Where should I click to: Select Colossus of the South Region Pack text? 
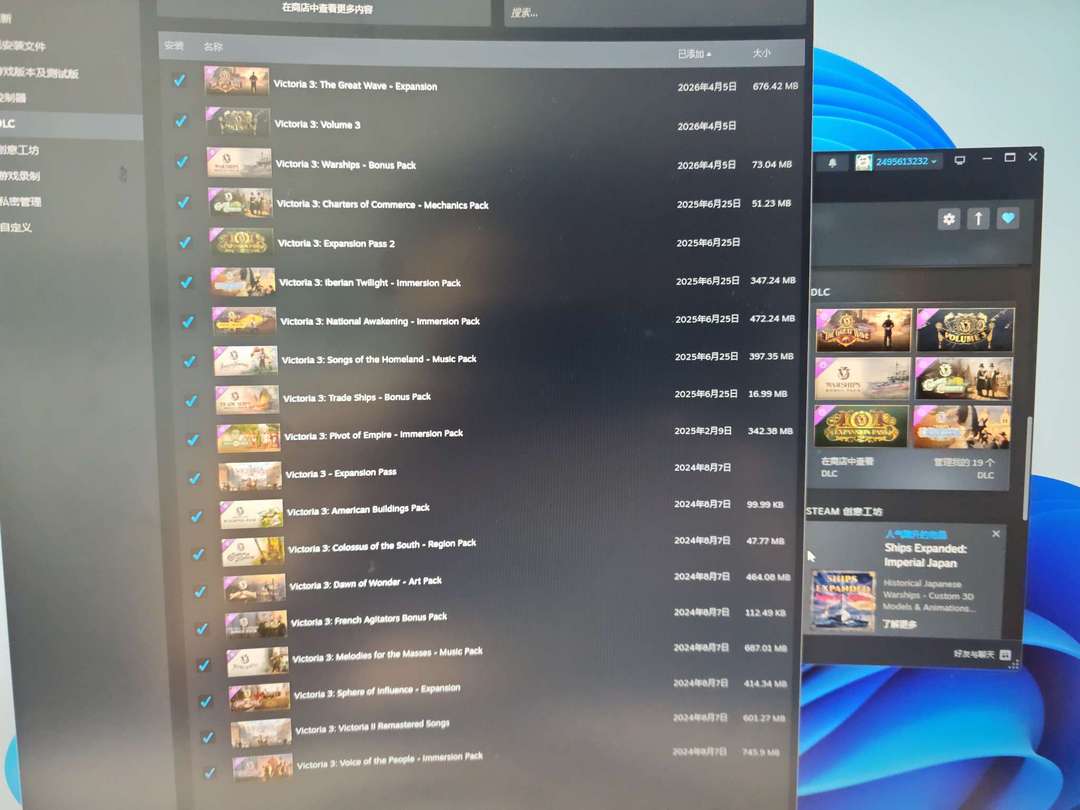tap(382, 546)
